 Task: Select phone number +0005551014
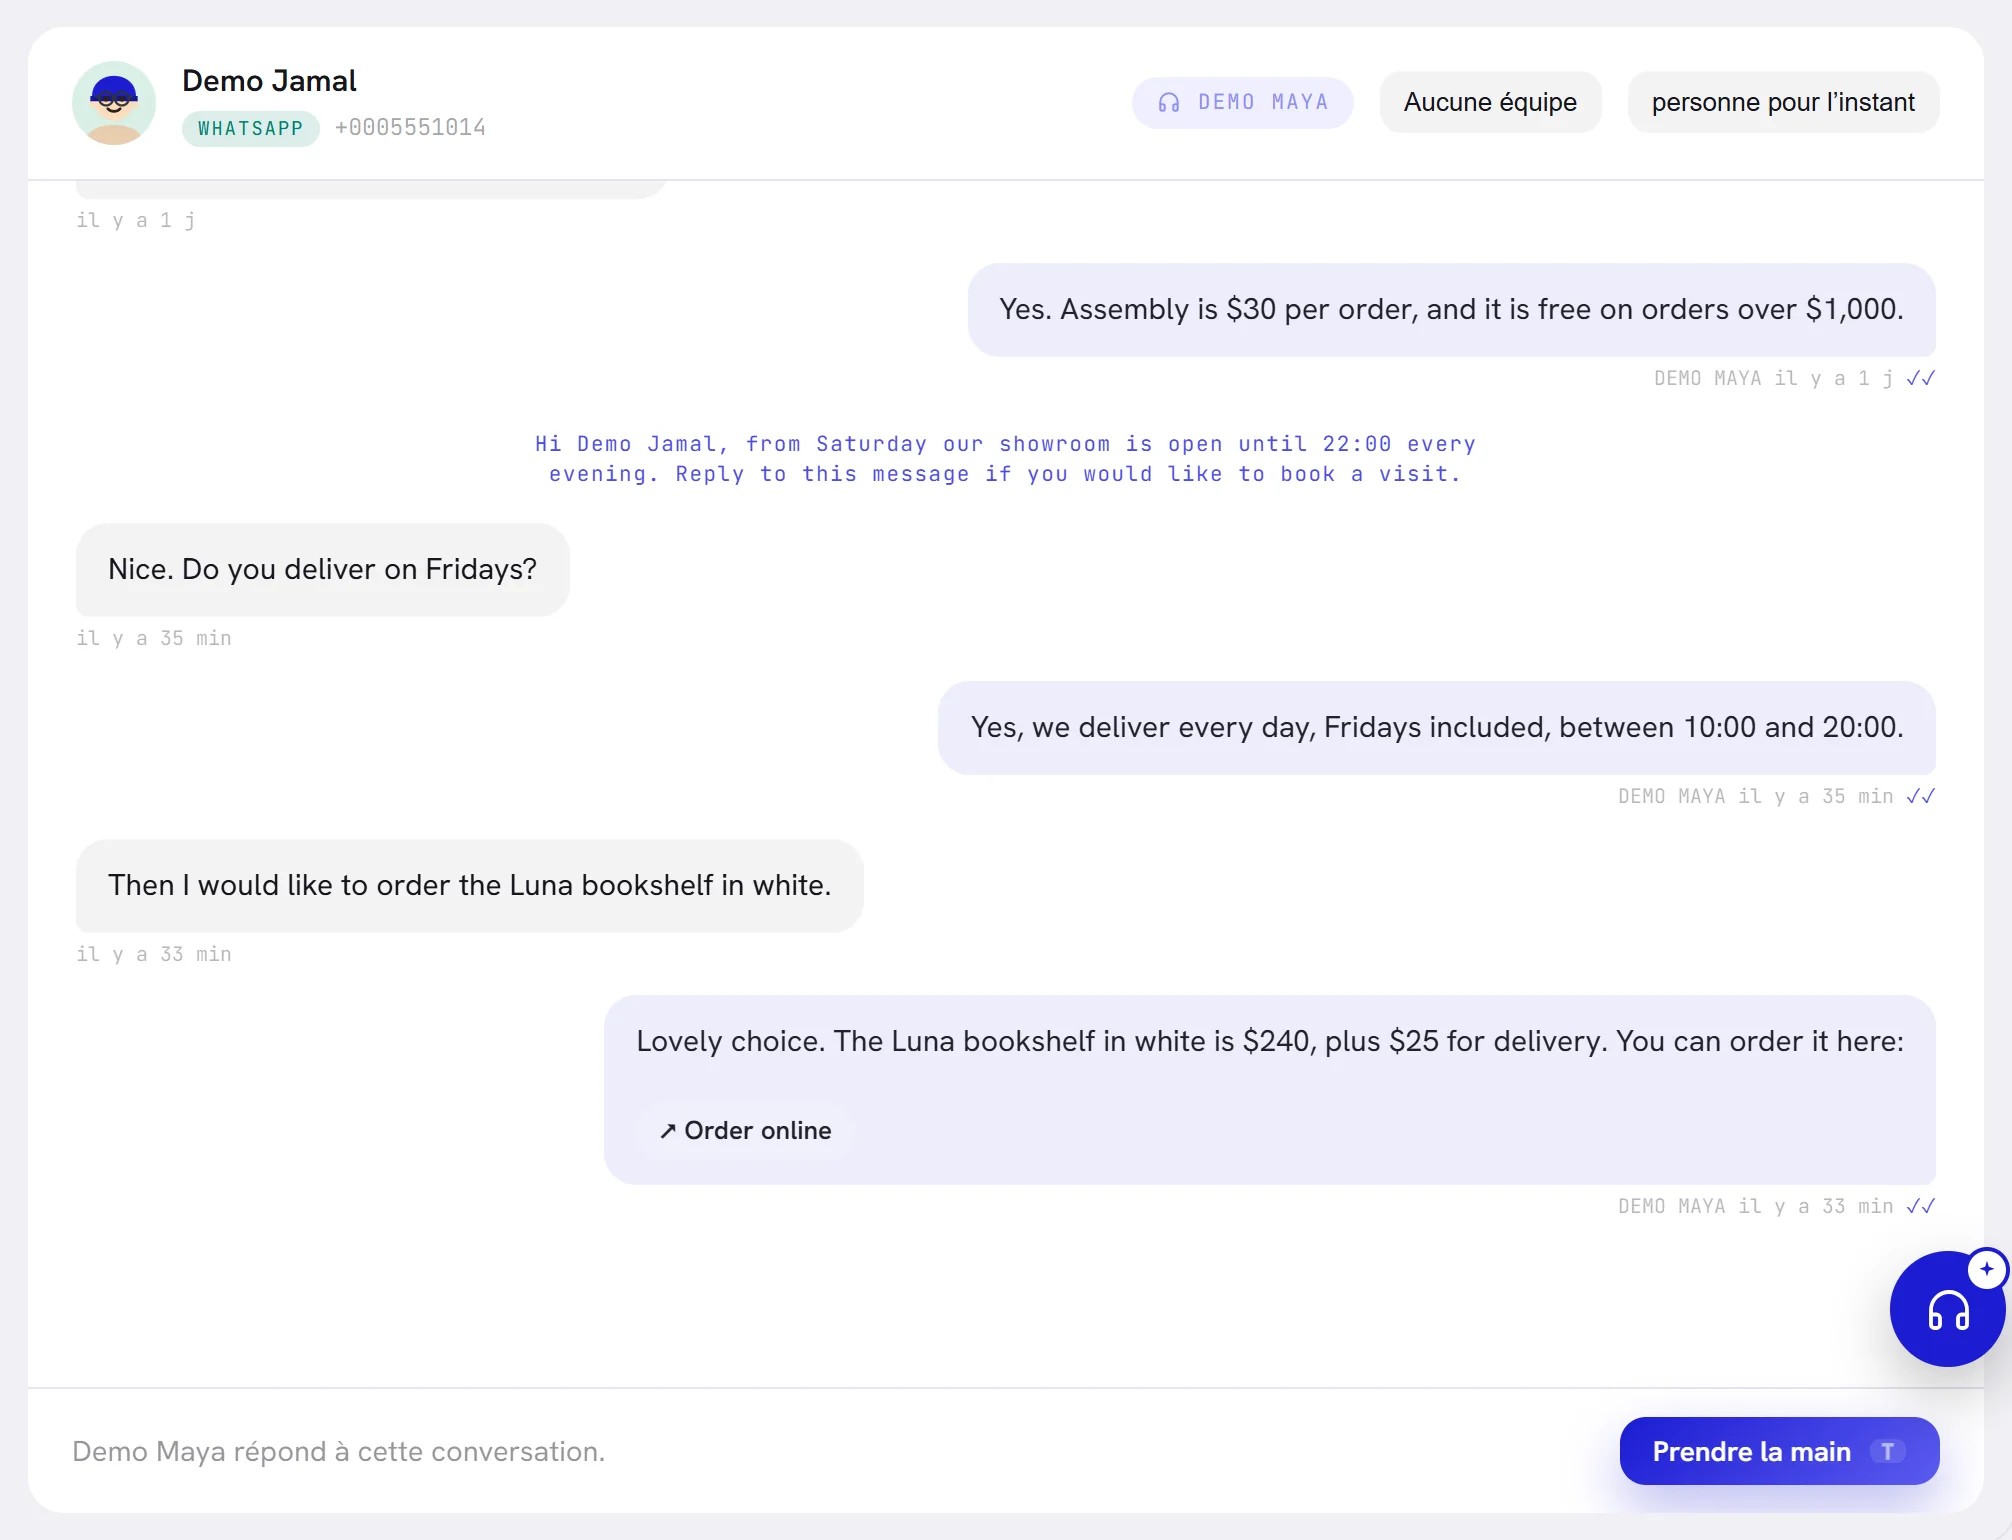coord(410,128)
